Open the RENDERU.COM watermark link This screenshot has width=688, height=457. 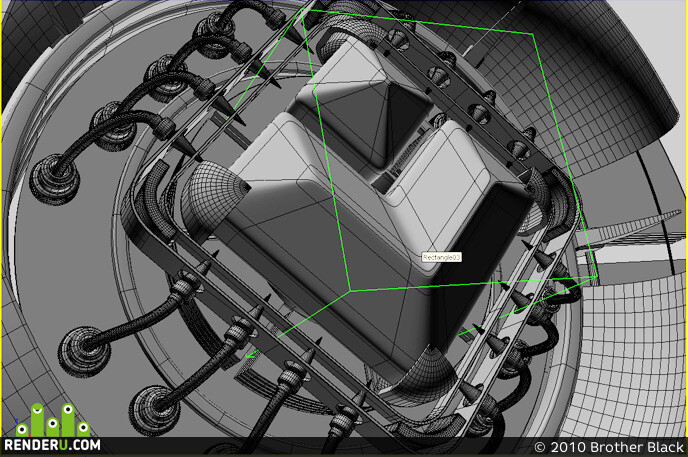(52, 445)
